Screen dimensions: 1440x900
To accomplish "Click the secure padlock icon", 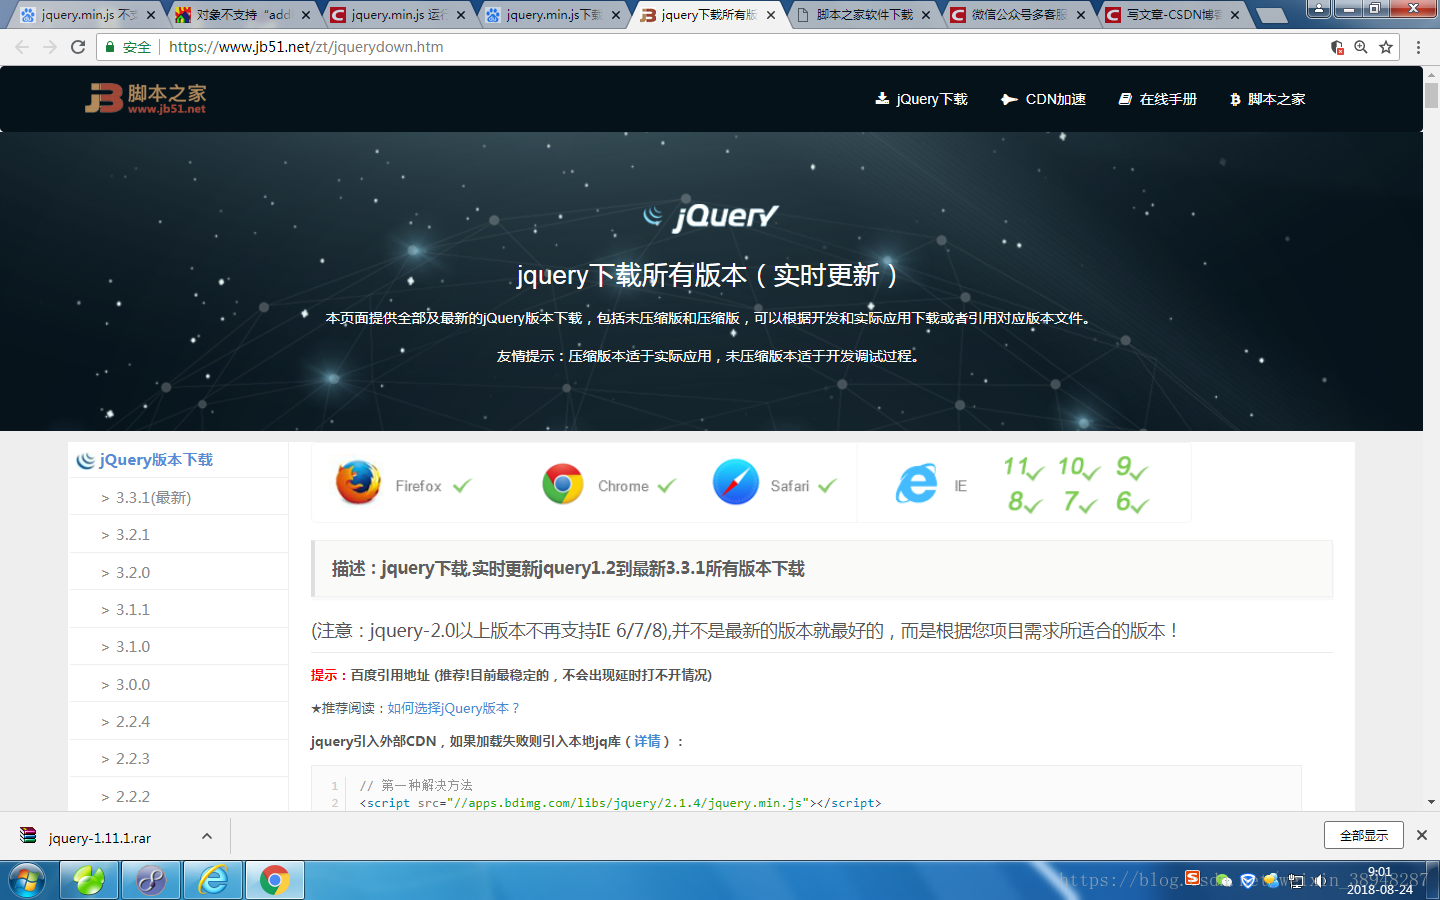I will pos(111,47).
